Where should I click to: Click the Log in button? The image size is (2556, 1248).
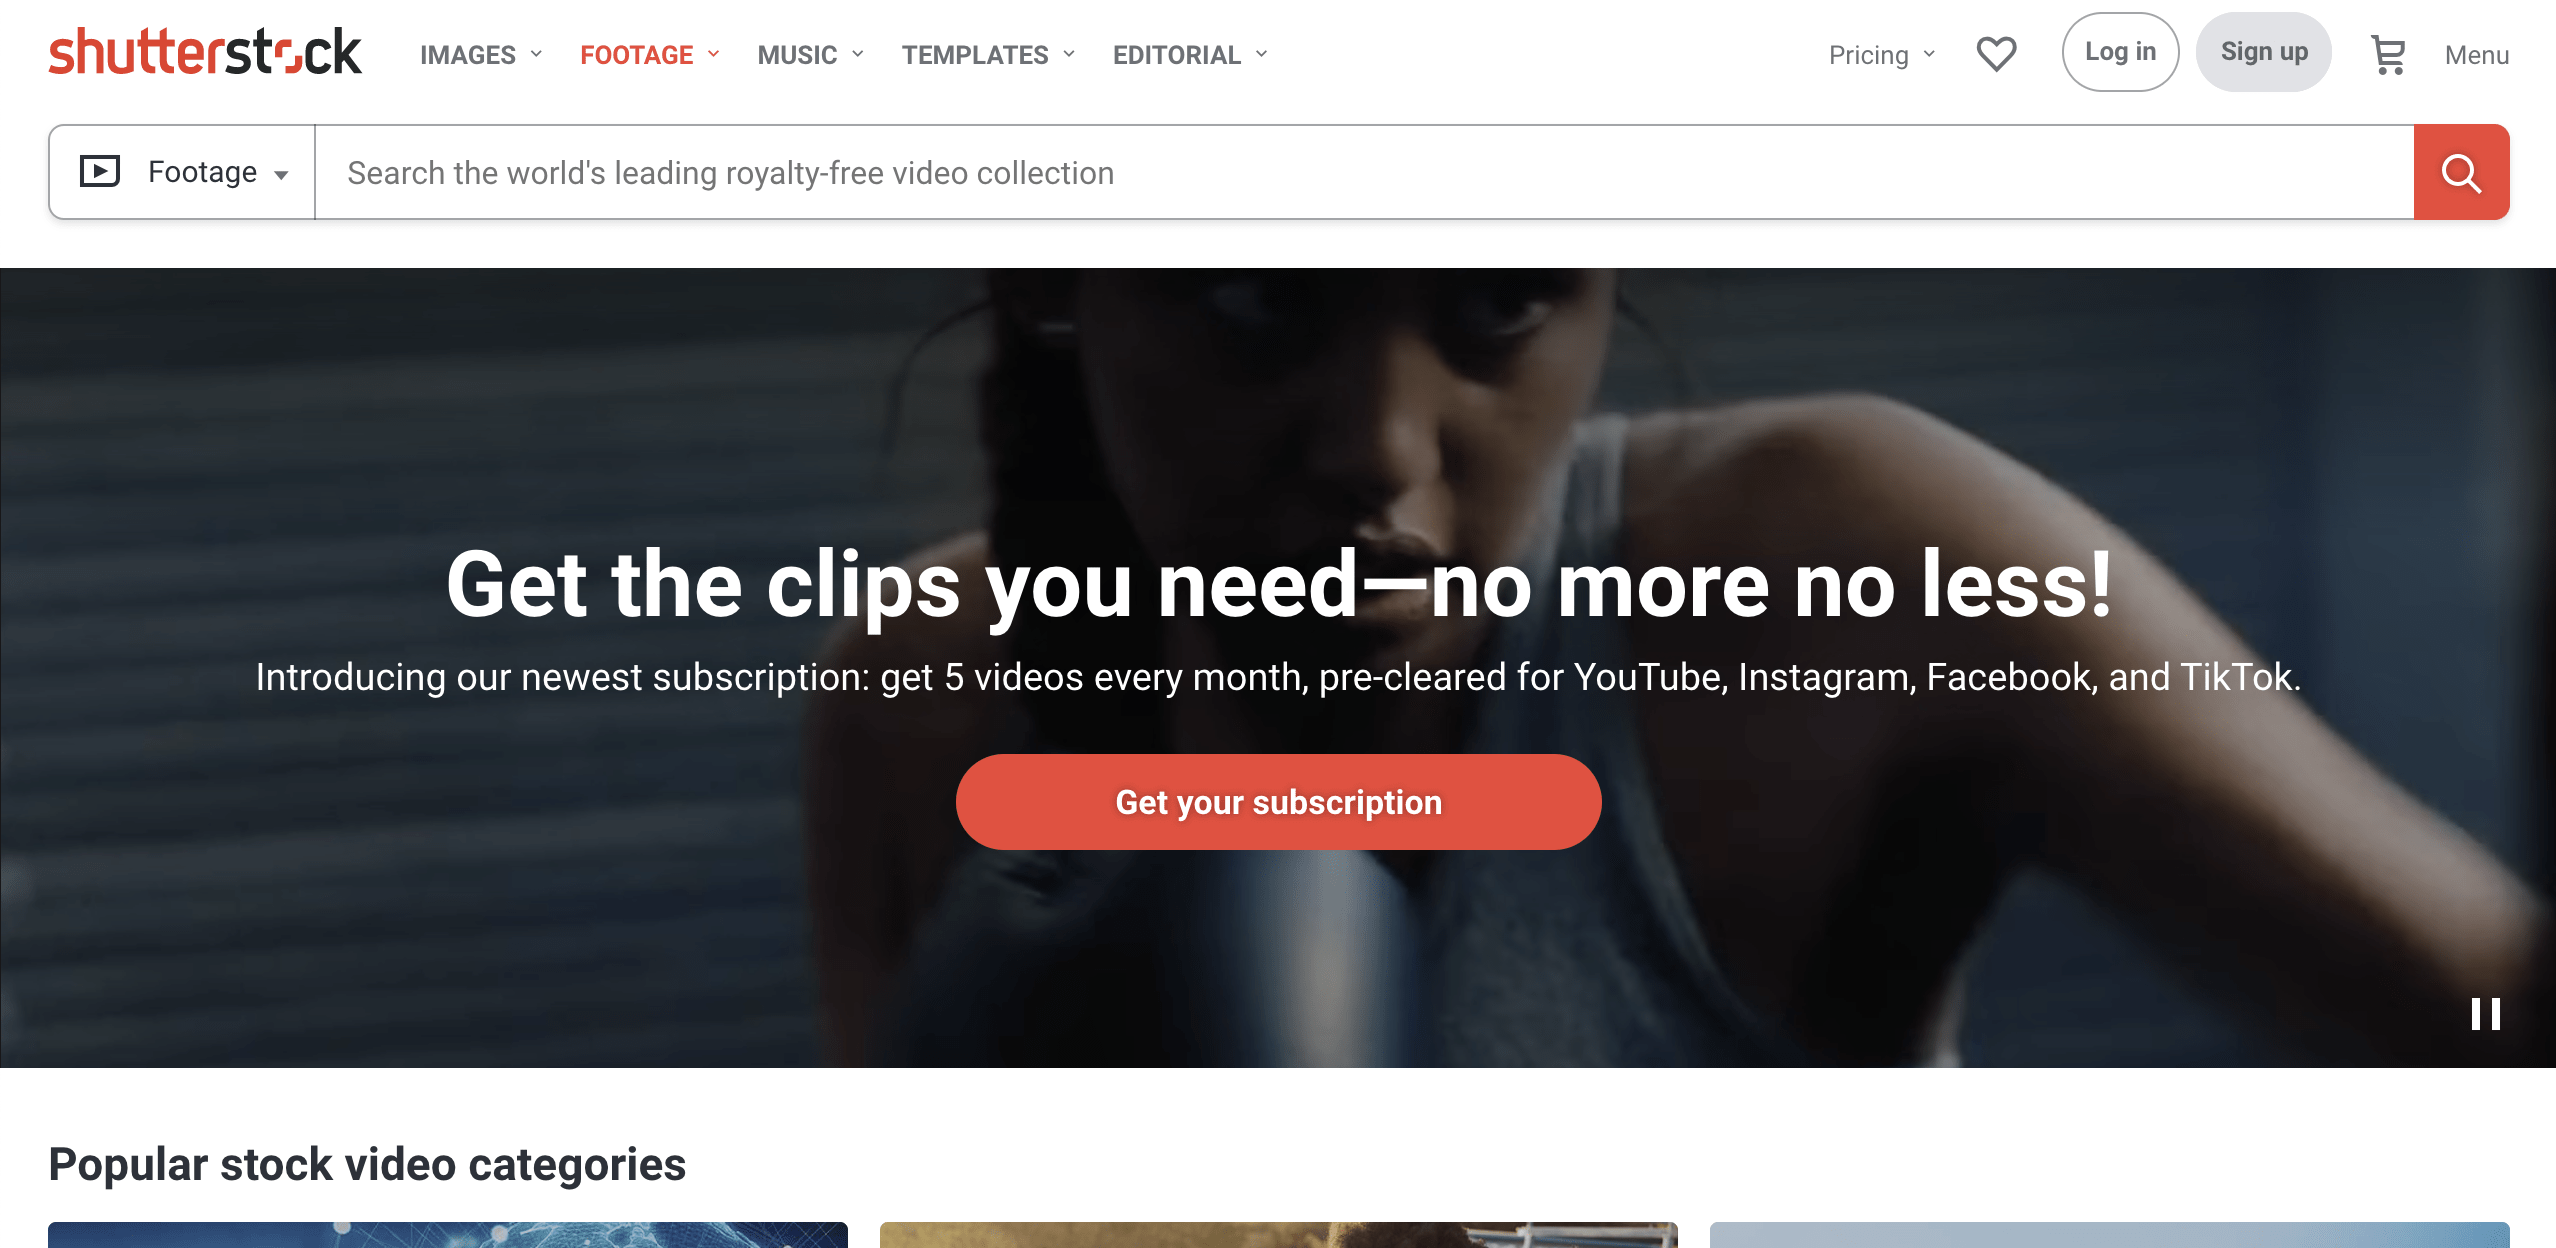(x=2120, y=52)
